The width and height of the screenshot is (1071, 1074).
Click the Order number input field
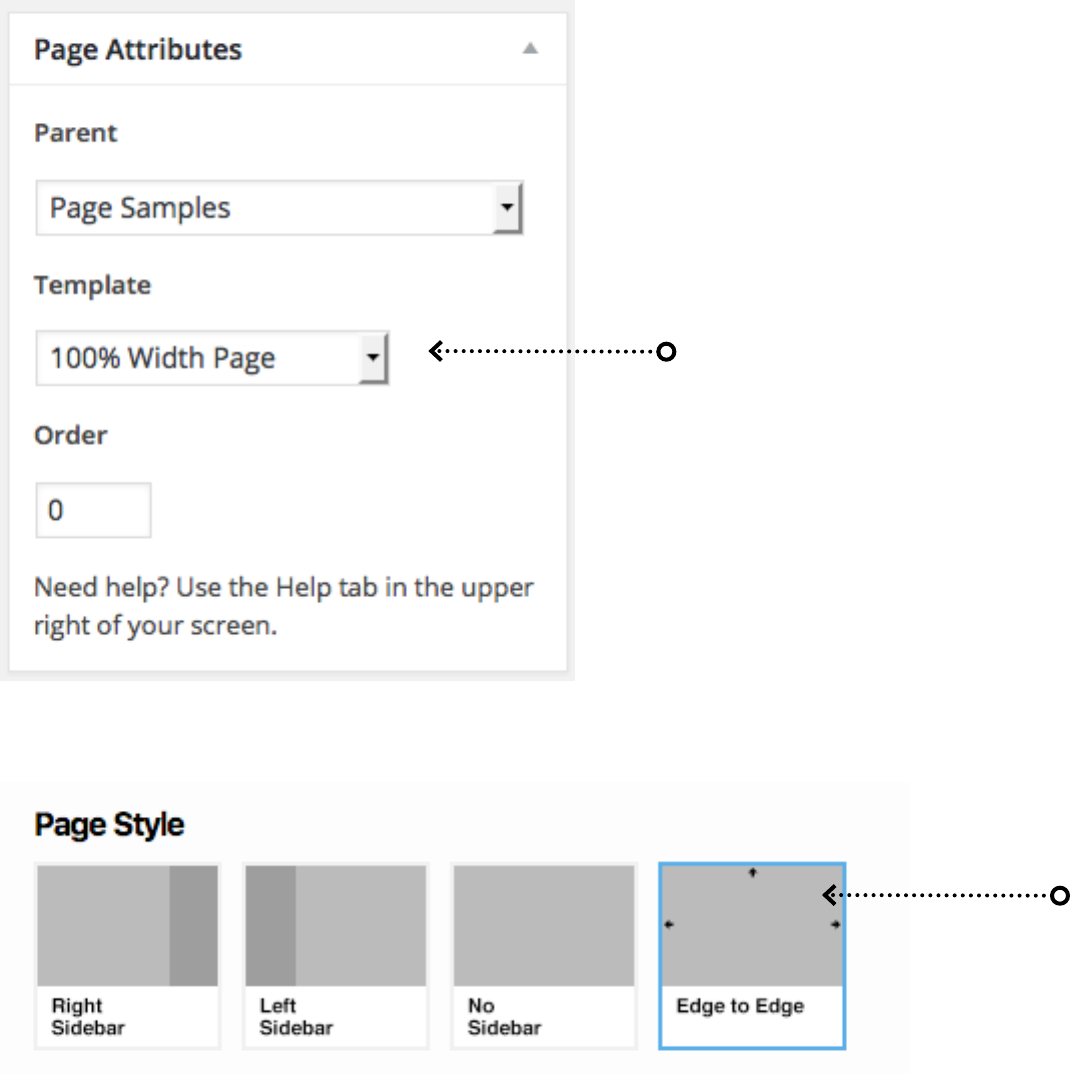(93, 510)
